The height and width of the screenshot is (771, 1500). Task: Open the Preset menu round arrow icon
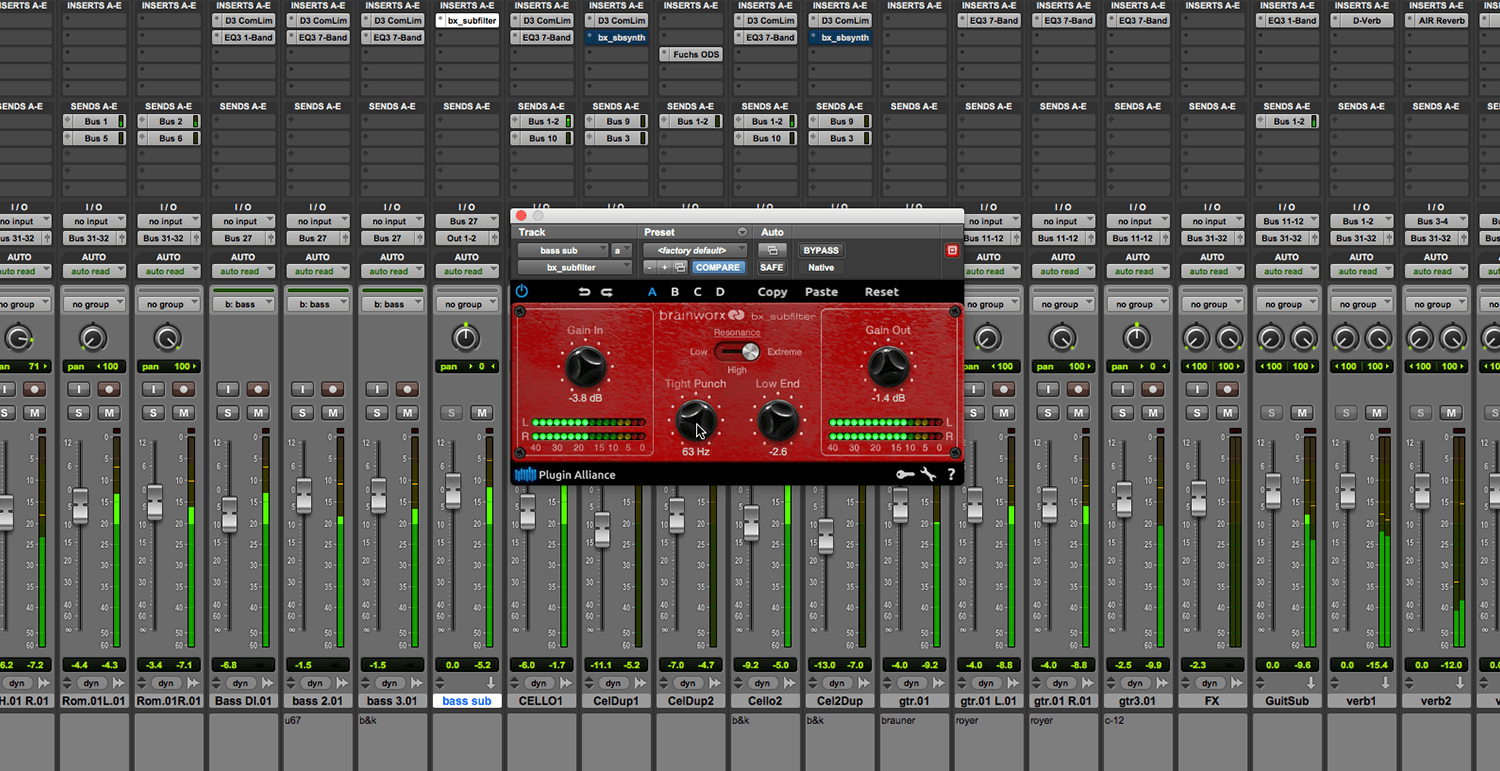[x=742, y=232]
